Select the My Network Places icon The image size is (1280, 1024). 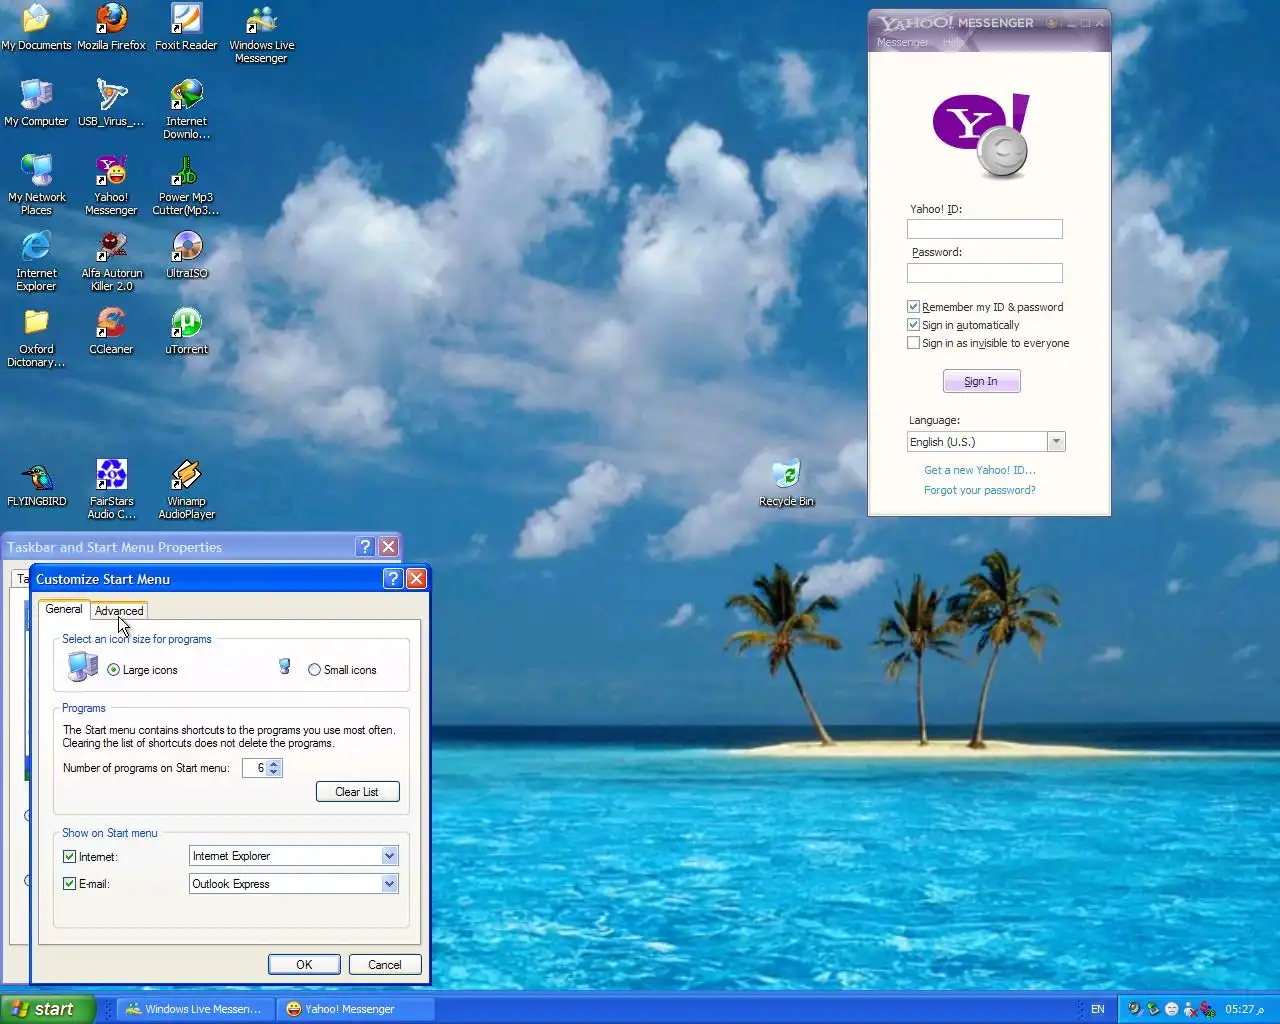[36, 186]
